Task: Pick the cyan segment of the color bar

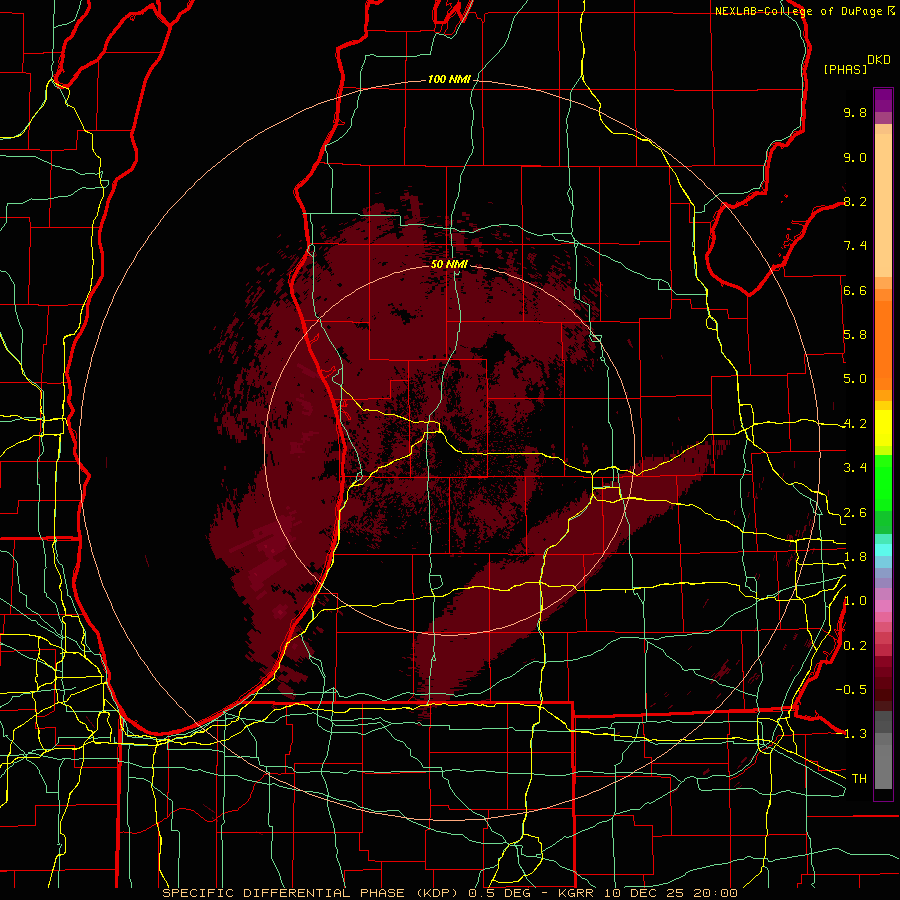Action: point(883,550)
